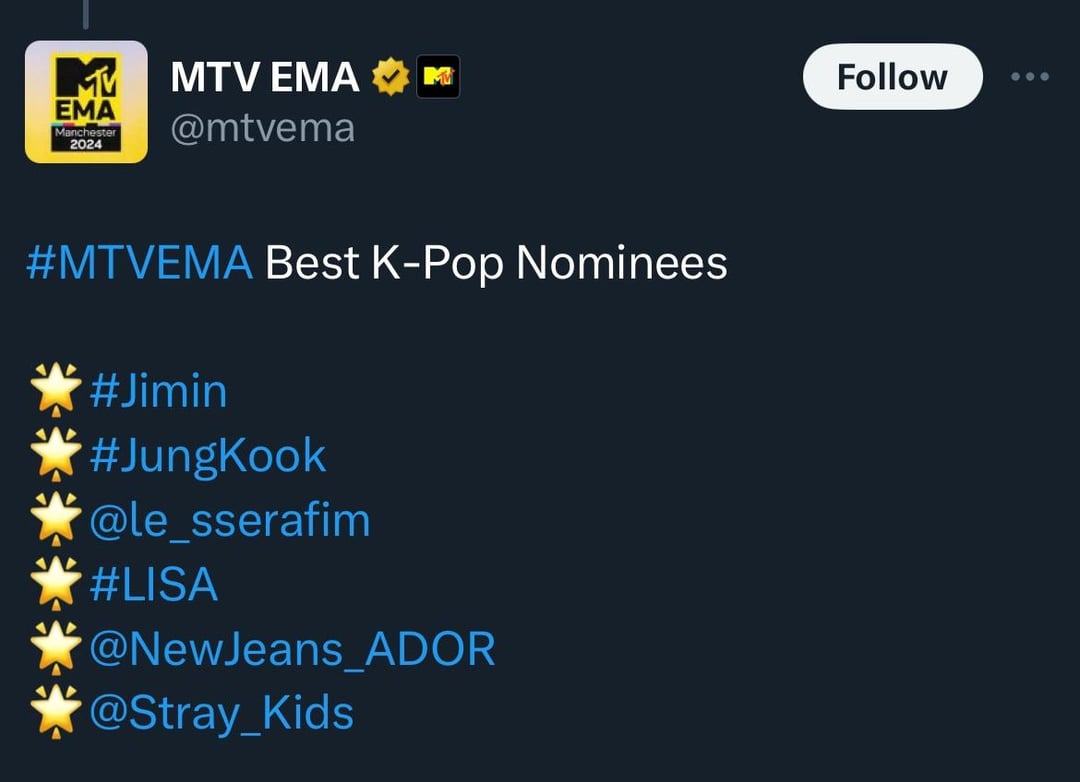
Task: Select the #Jimin hashtag
Action: [158, 391]
